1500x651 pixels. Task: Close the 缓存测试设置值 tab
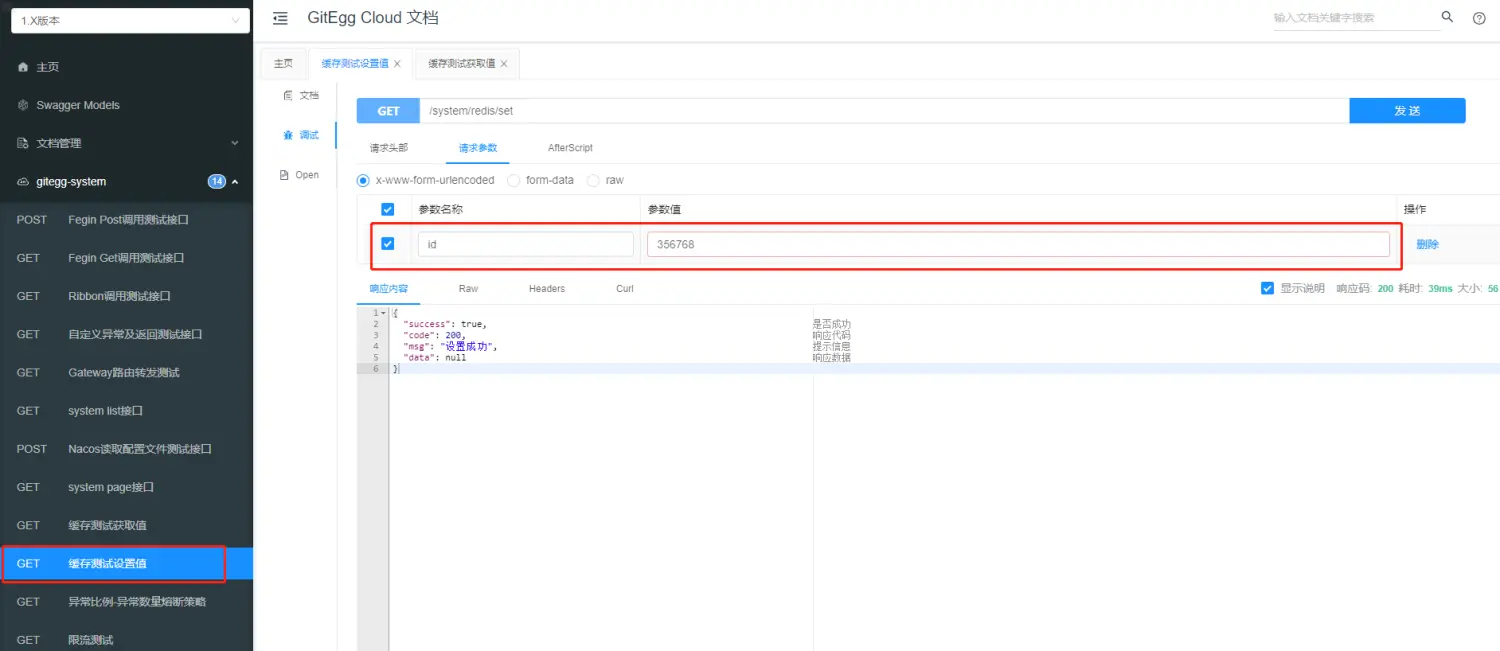point(397,64)
